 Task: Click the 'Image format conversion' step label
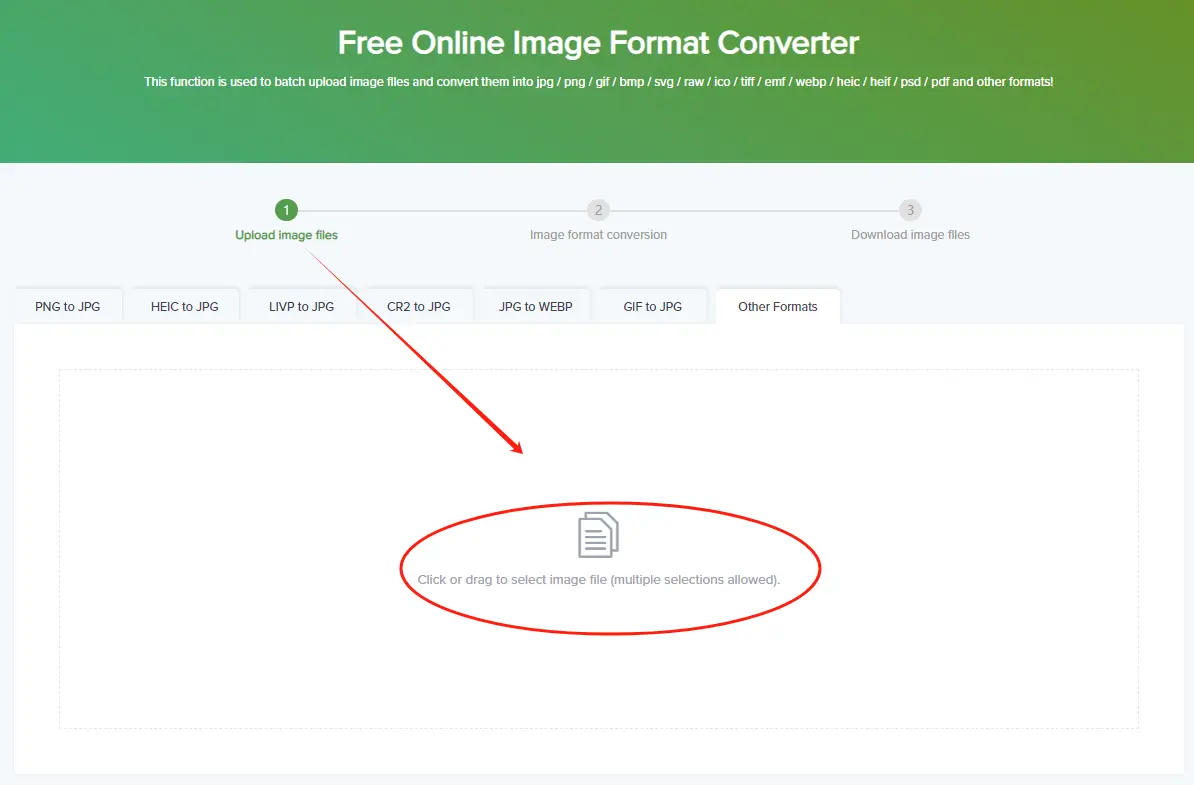pyautogui.click(x=599, y=235)
